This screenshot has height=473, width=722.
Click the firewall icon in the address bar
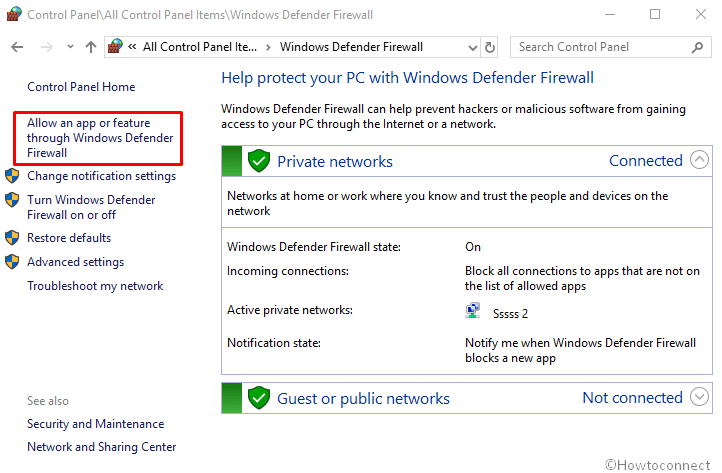tap(115, 47)
